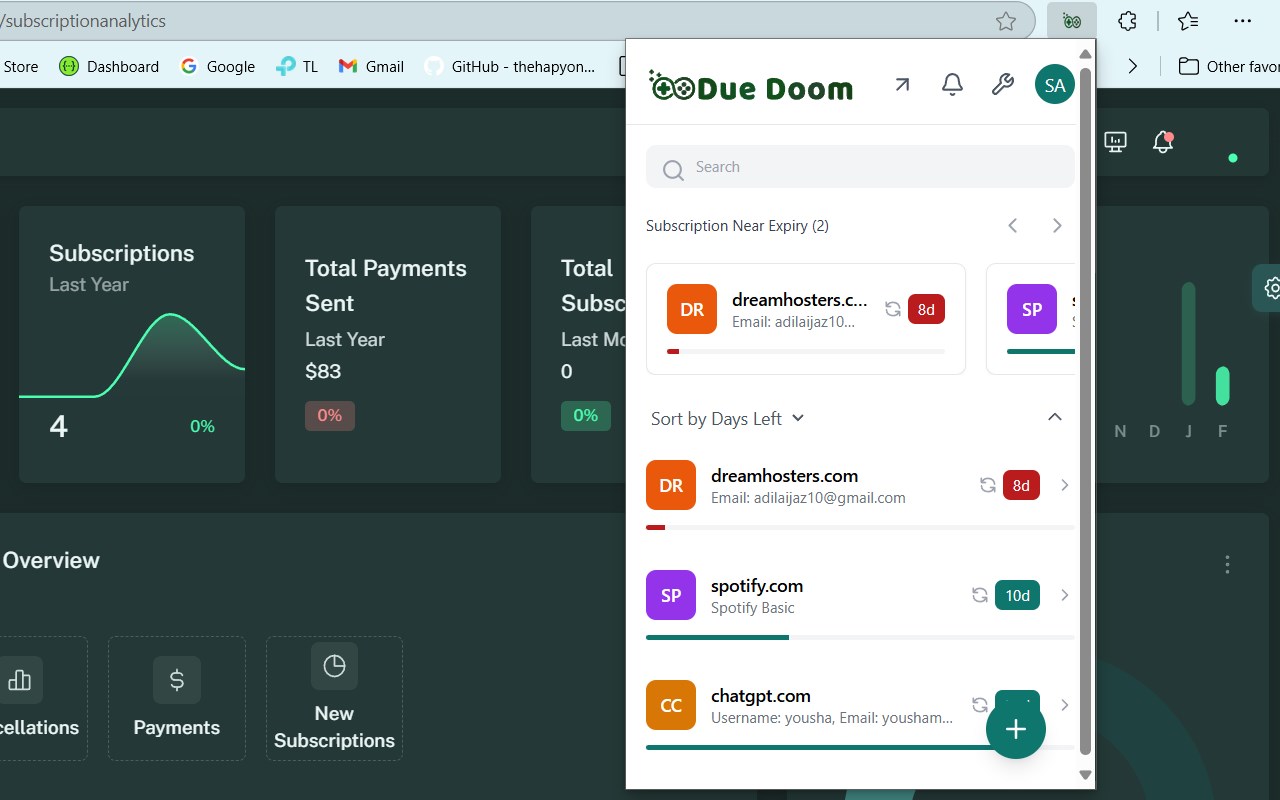Click the dashboard notification bell with red dot
The width and height of the screenshot is (1280, 800).
(1163, 142)
